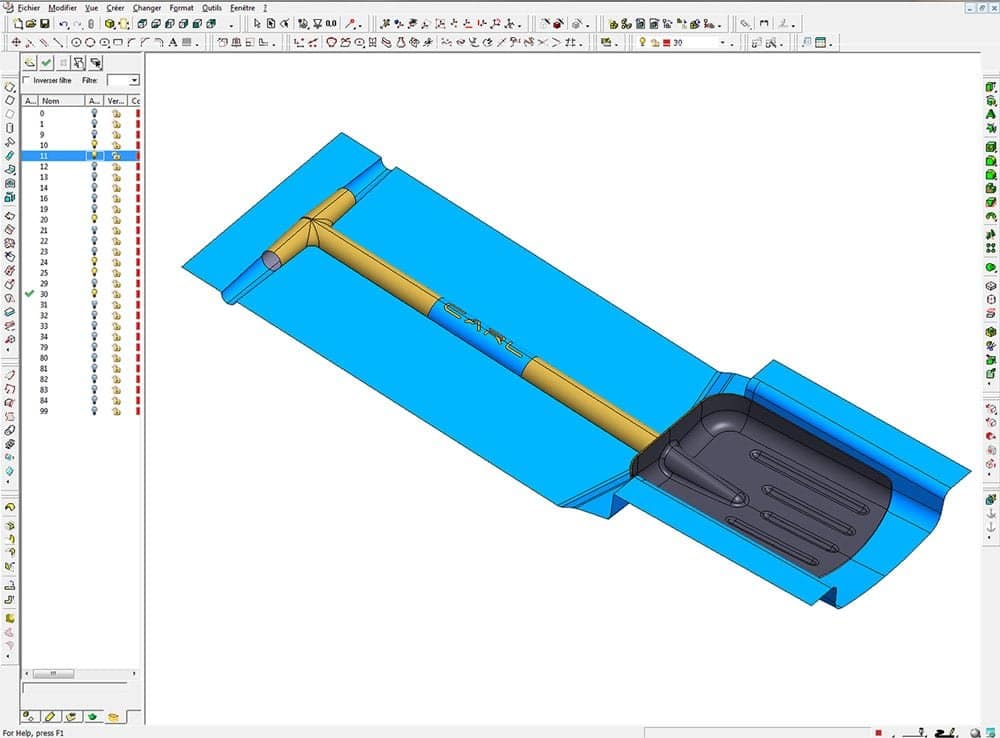Image resolution: width=1000 pixels, height=738 pixels.
Task: Select the arrow pointer selection tool
Action: point(257,23)
